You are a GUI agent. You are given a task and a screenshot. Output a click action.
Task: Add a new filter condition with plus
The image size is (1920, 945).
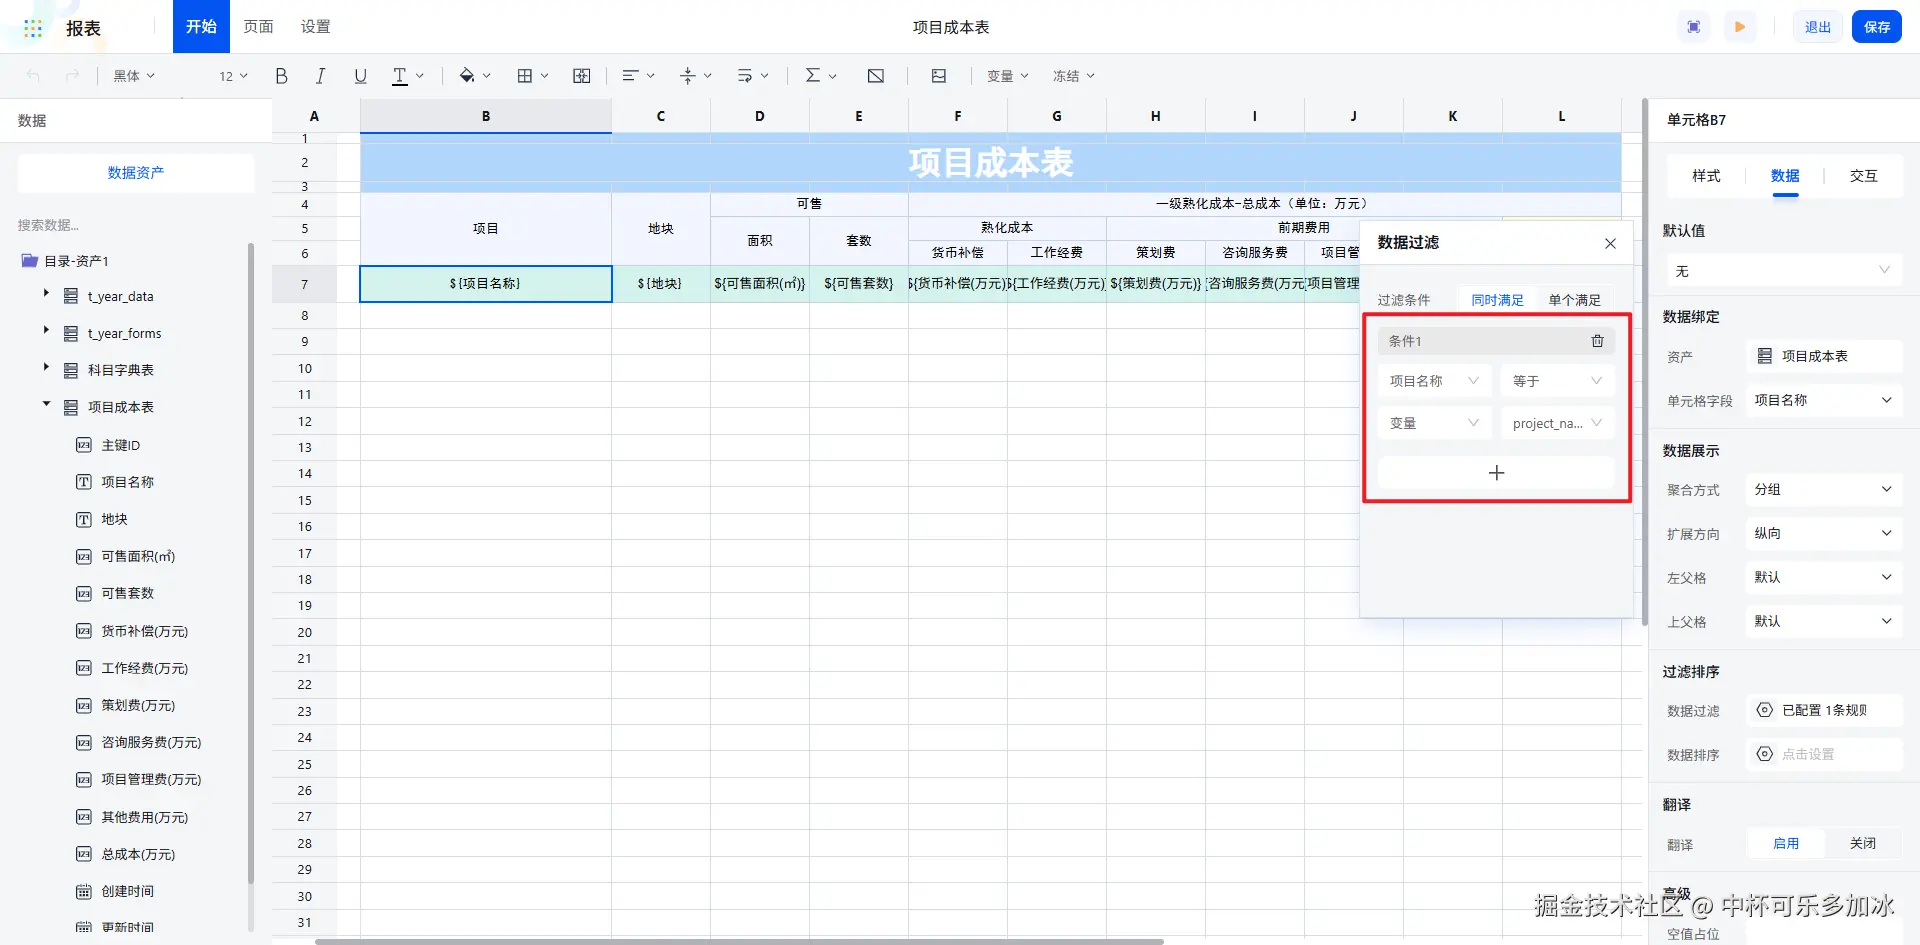pyautogui.click(x=1496, y=473)
